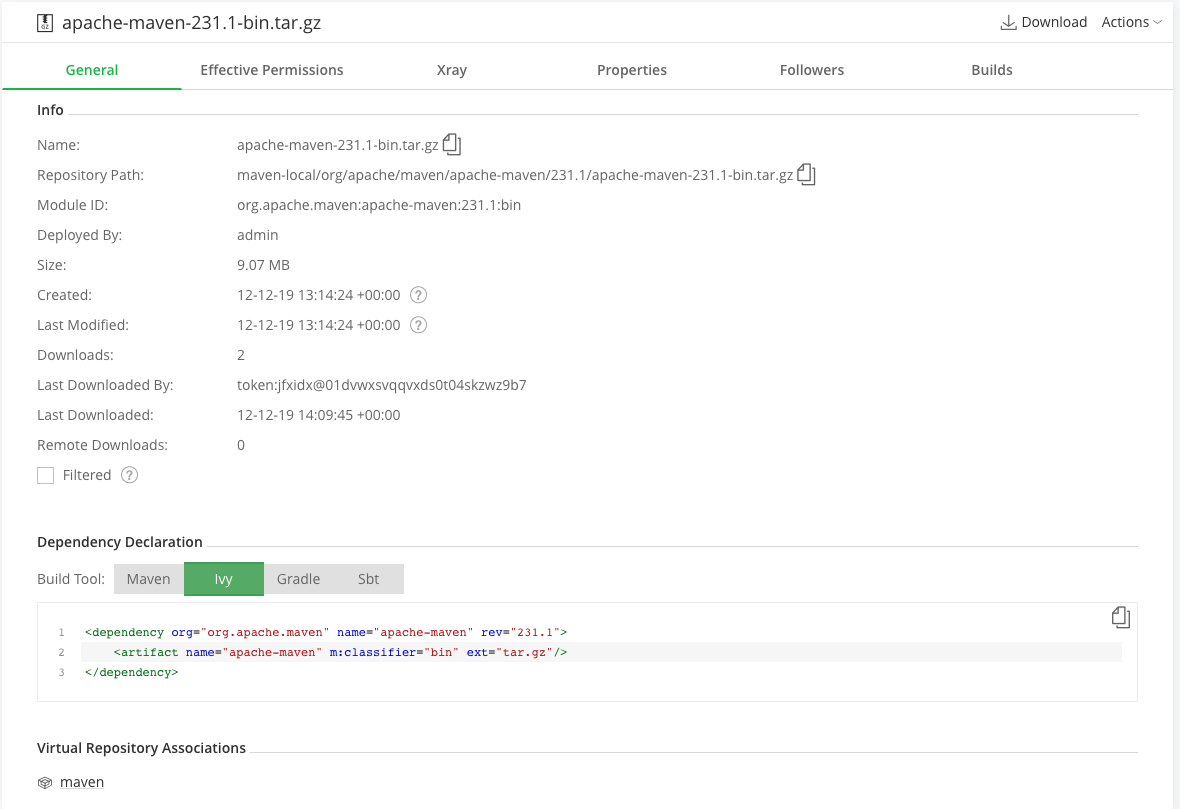This screenshot has width=1180, height=809.
Task: Open the Xray tab
Action: click(452, 70)
